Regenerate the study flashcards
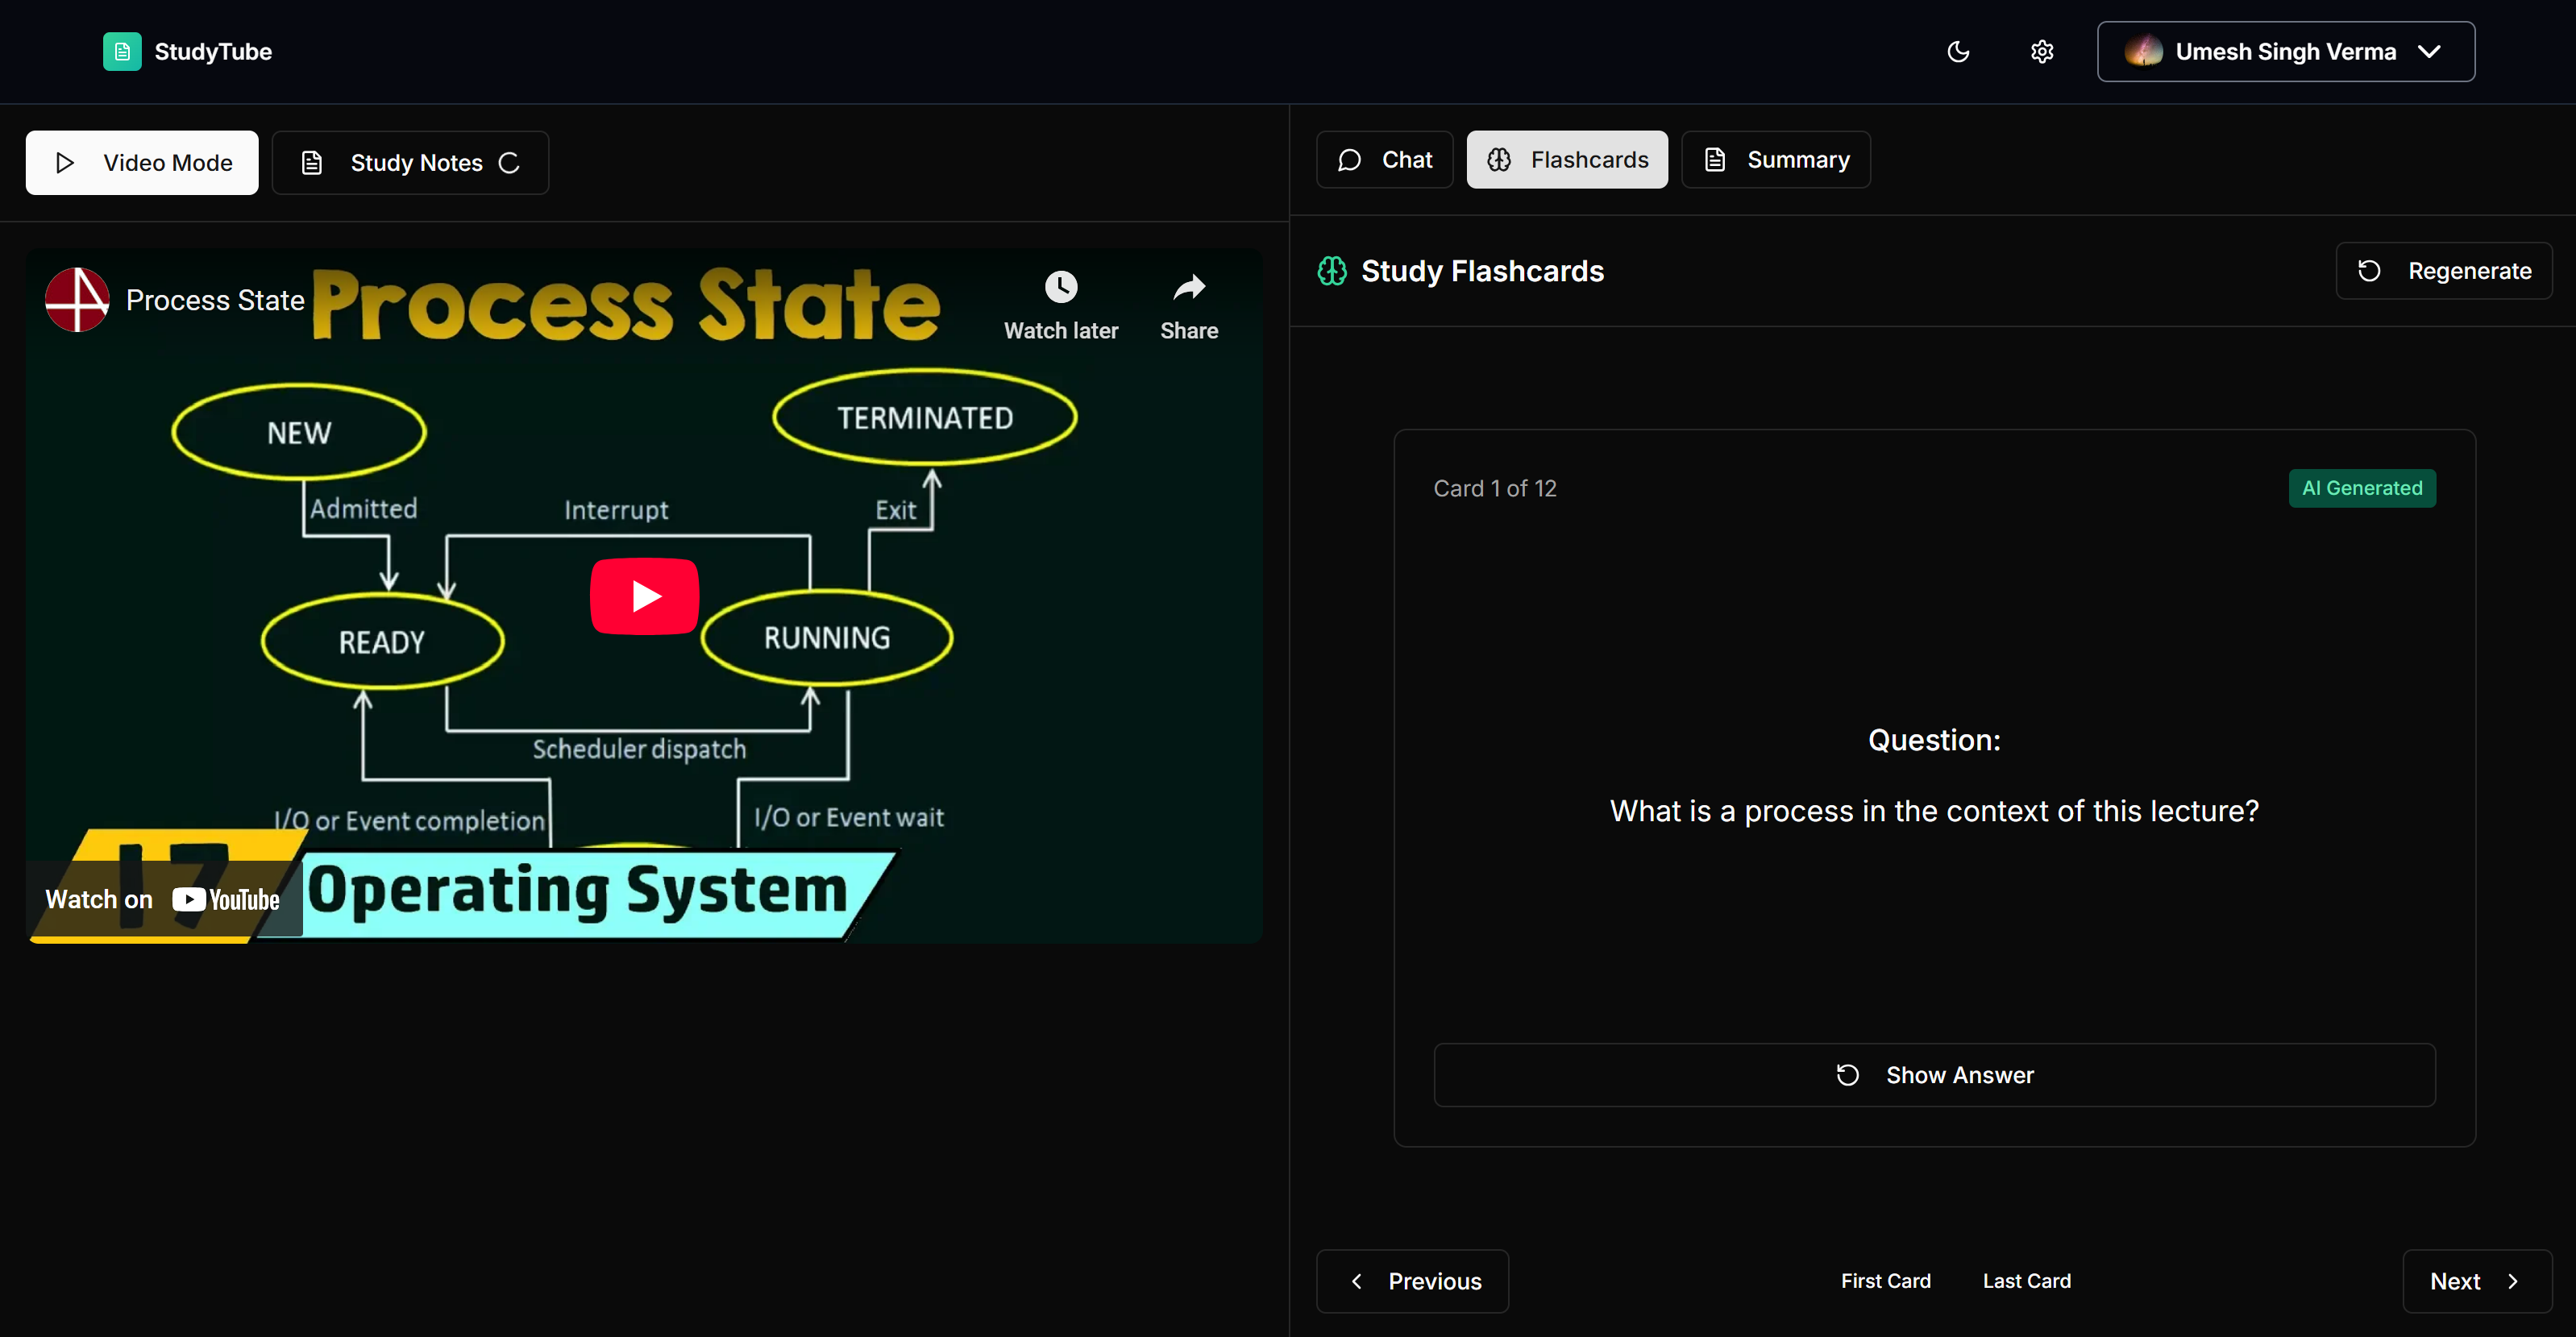The height and width of the screenshot is (1337, 2576). coord(2444,271)
